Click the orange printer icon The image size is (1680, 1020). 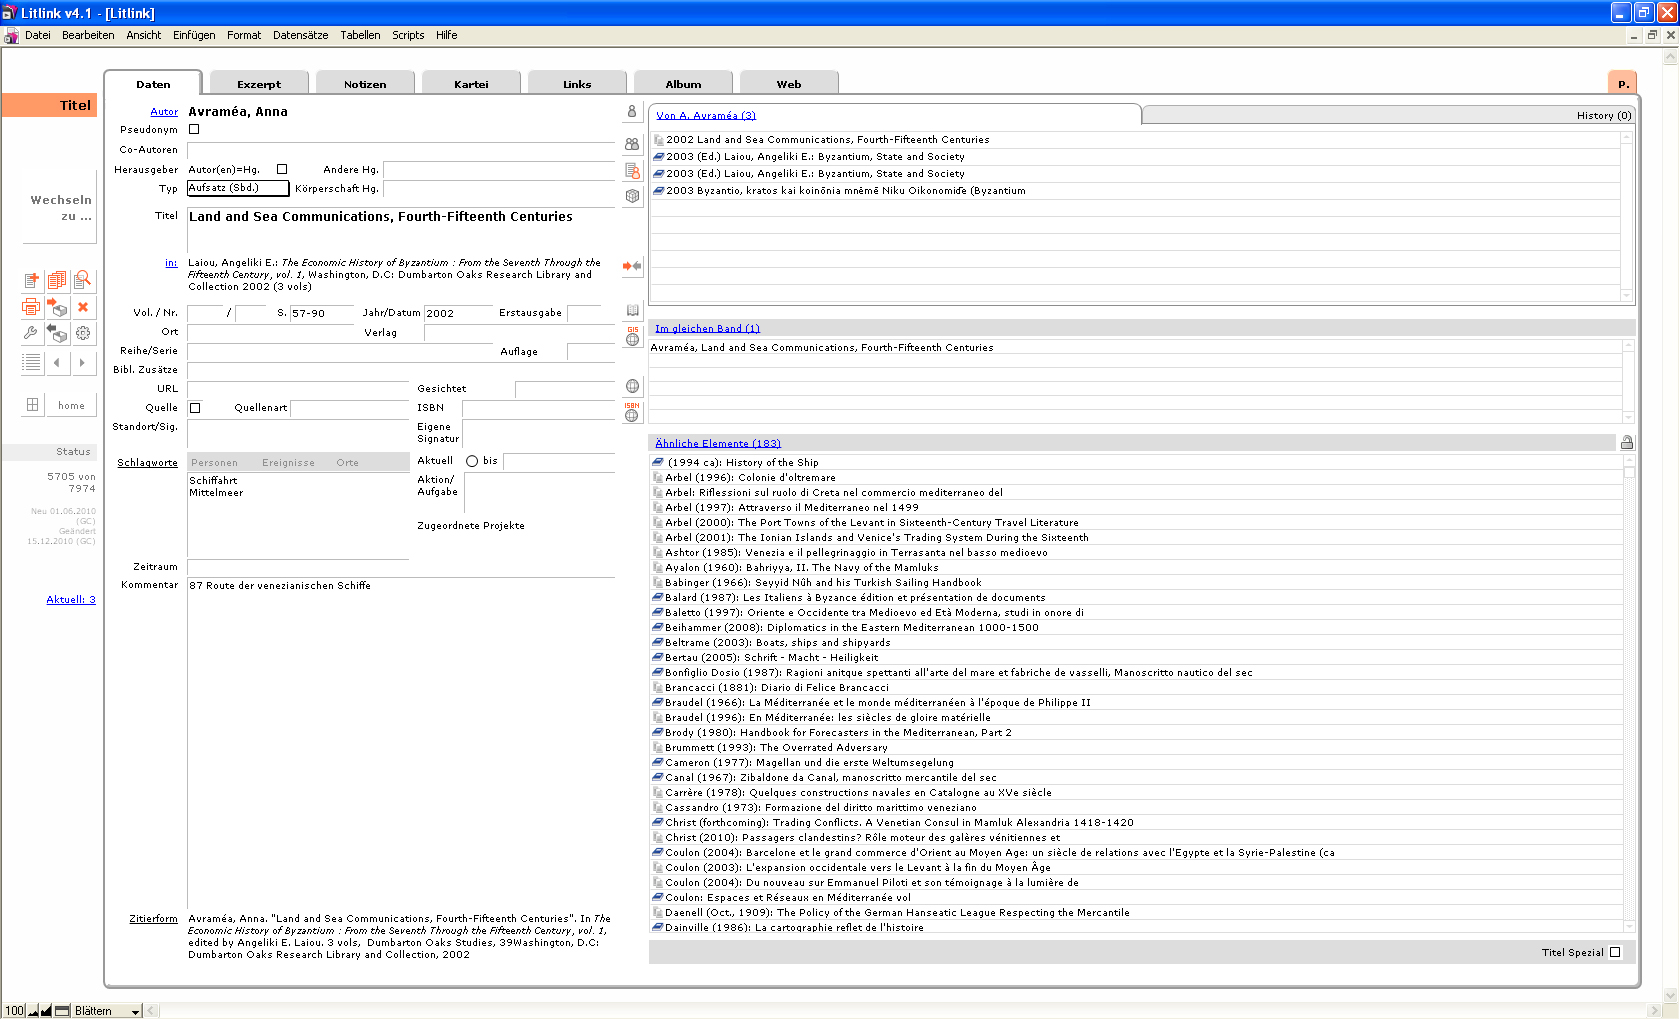[32, 307]
